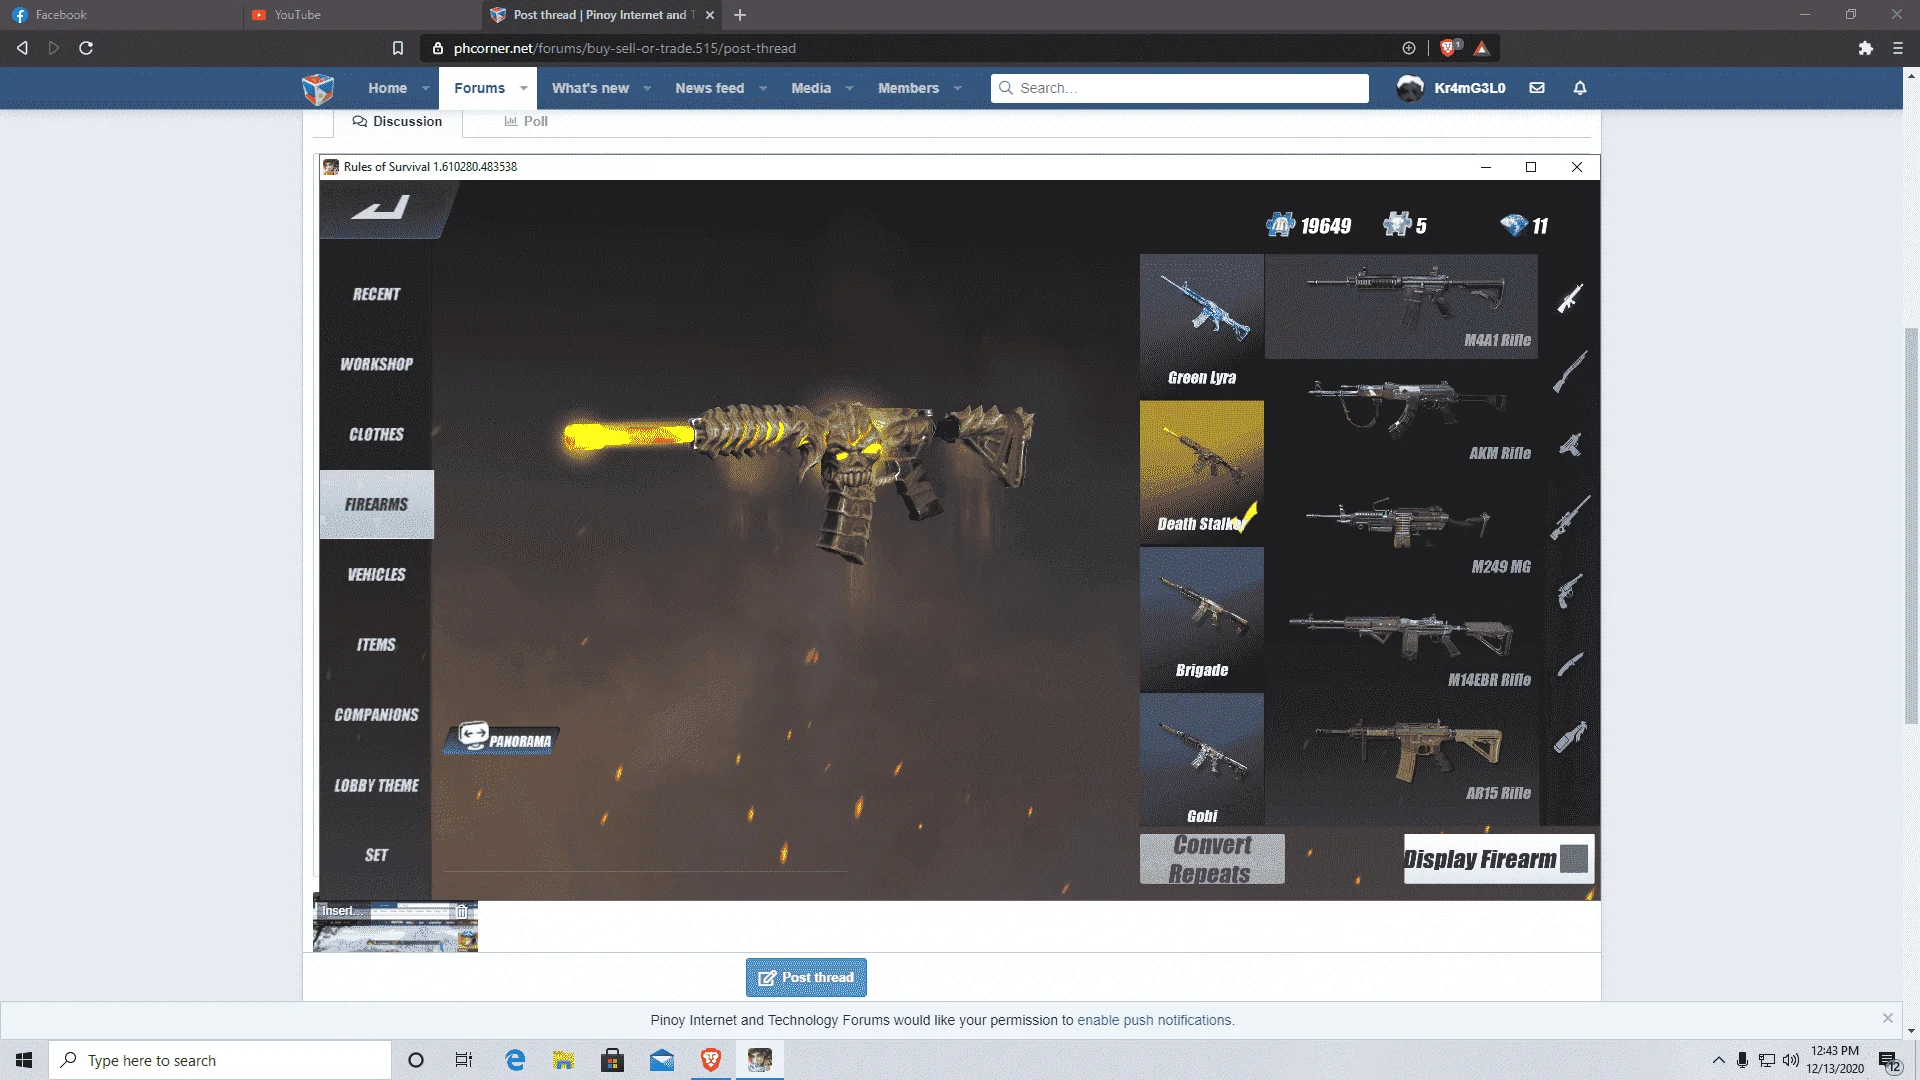Open a new browser tab
Screen dimensions: 1920x1080
740,15
